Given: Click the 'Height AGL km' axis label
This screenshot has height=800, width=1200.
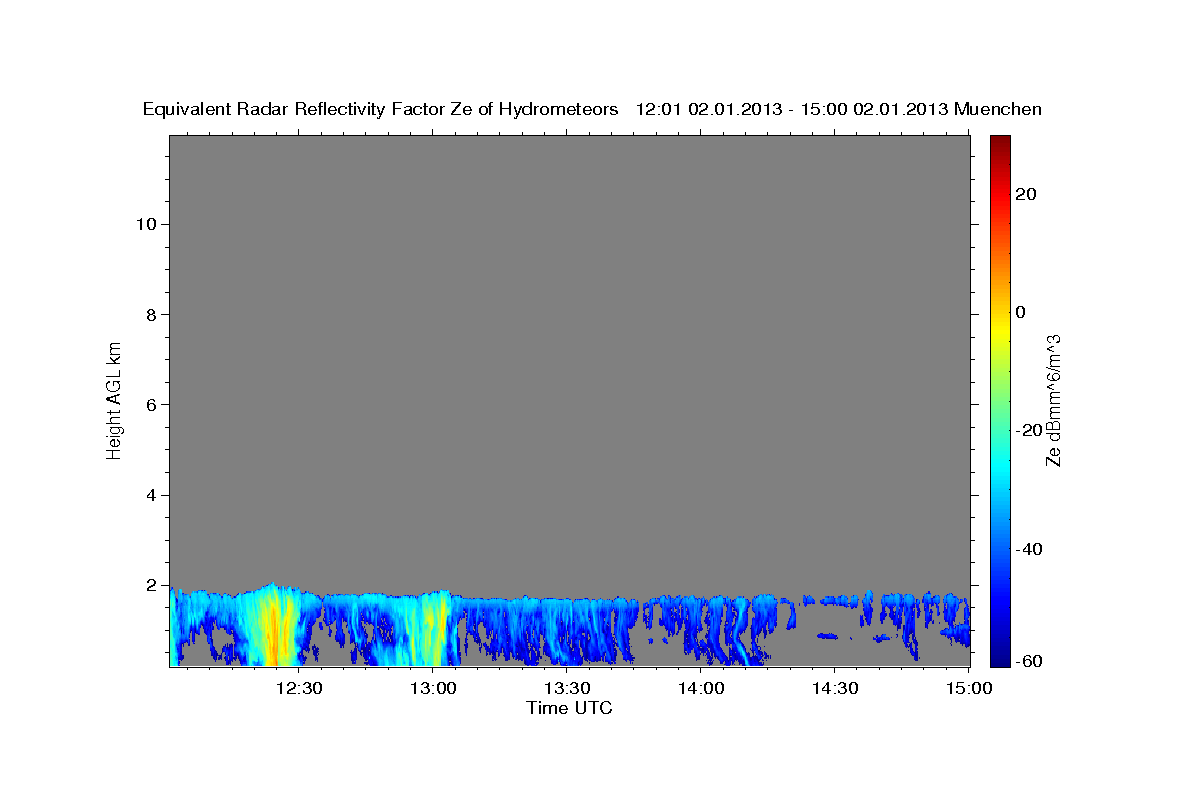Looking at the screenshot, I should coord(115,399).
